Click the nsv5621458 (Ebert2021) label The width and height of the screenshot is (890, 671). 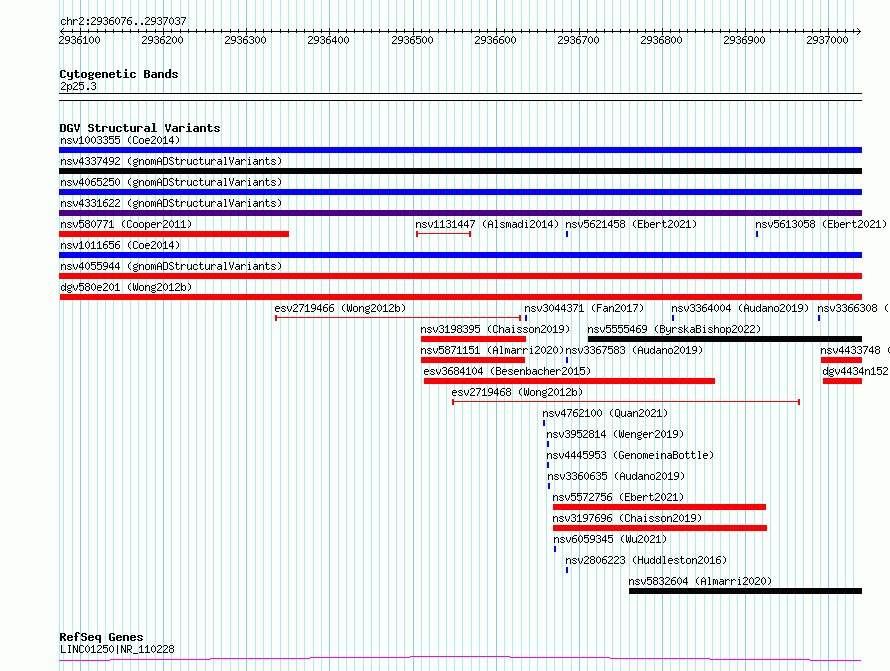[x=631, y=224]
